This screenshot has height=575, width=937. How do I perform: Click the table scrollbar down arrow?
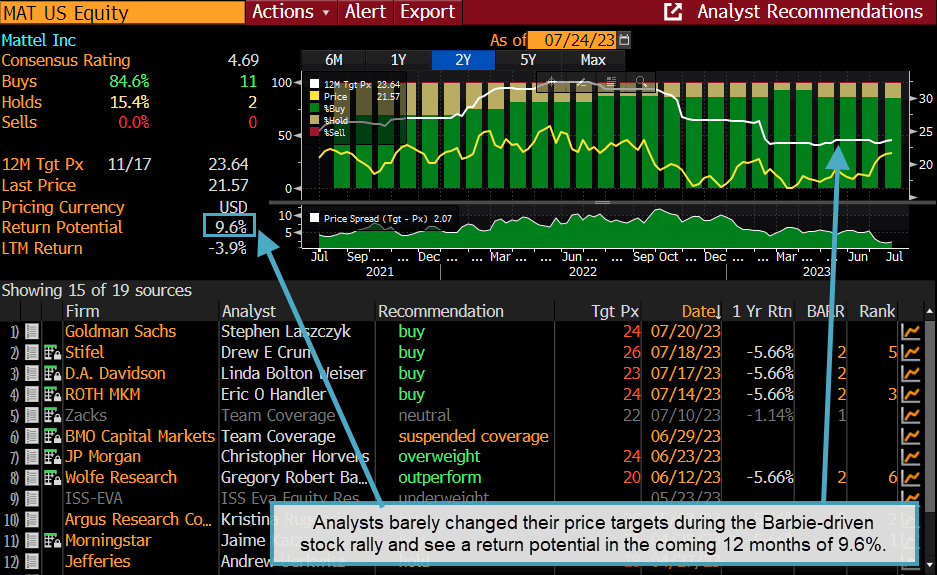pyautogui.click(x=929, y=564)
